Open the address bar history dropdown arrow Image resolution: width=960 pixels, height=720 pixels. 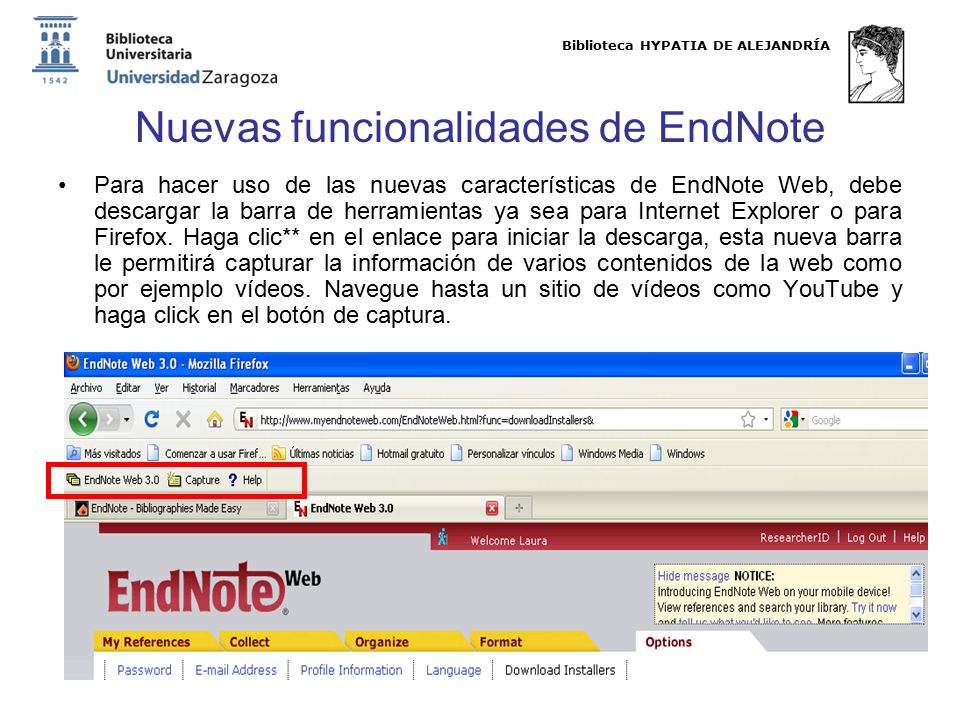[765, 420]
